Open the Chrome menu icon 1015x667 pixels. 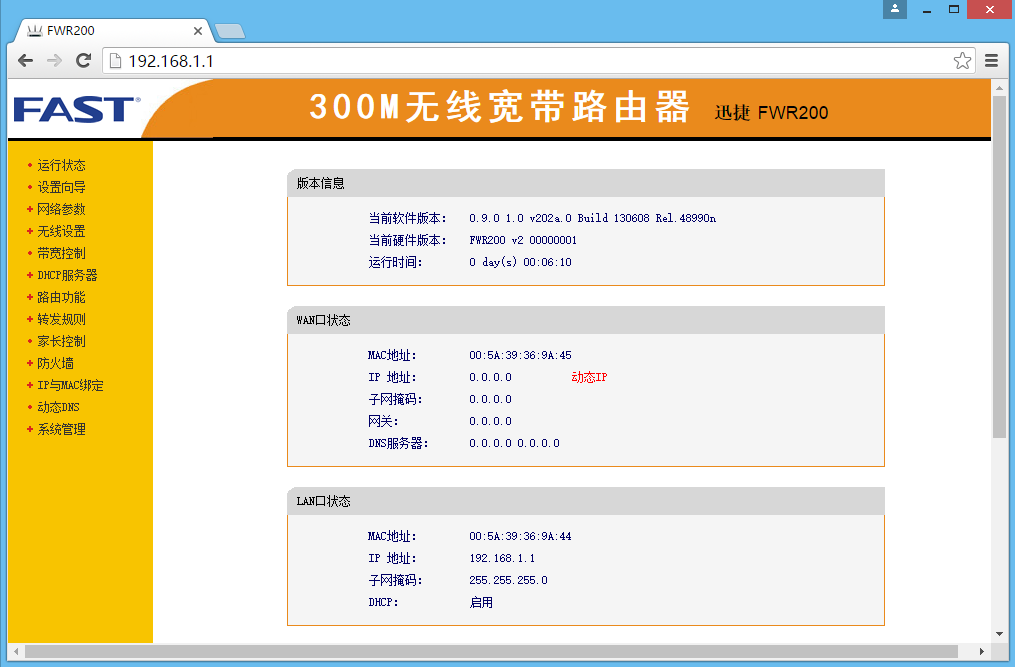[991, 61]
